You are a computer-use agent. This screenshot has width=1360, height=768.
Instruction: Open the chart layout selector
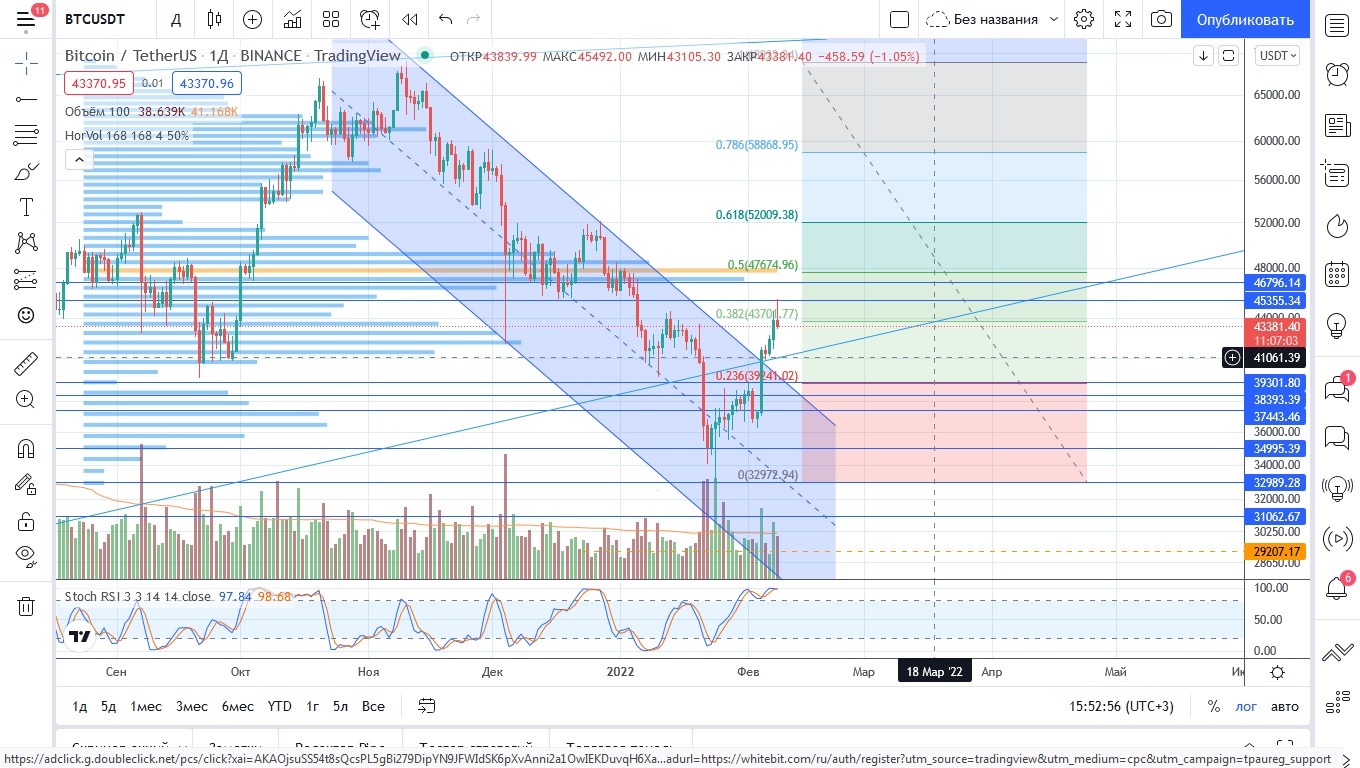point(899,19)
